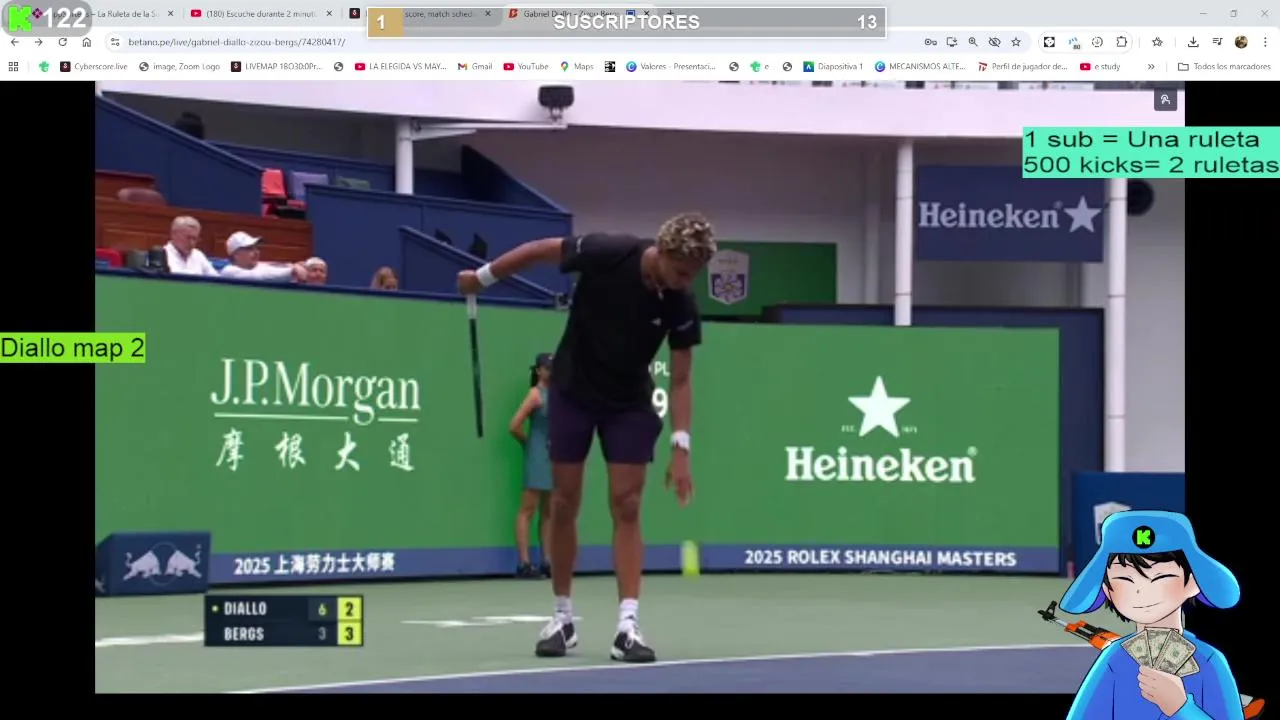
Task: Open the Gmail bookmark
Action: point(475,67)
